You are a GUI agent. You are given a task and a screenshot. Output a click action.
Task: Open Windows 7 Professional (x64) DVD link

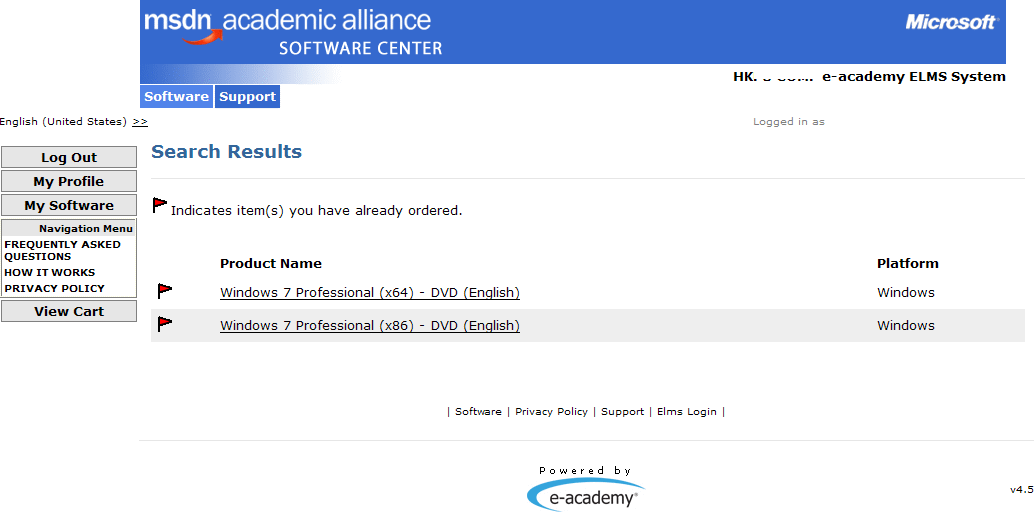coord(370,292)
